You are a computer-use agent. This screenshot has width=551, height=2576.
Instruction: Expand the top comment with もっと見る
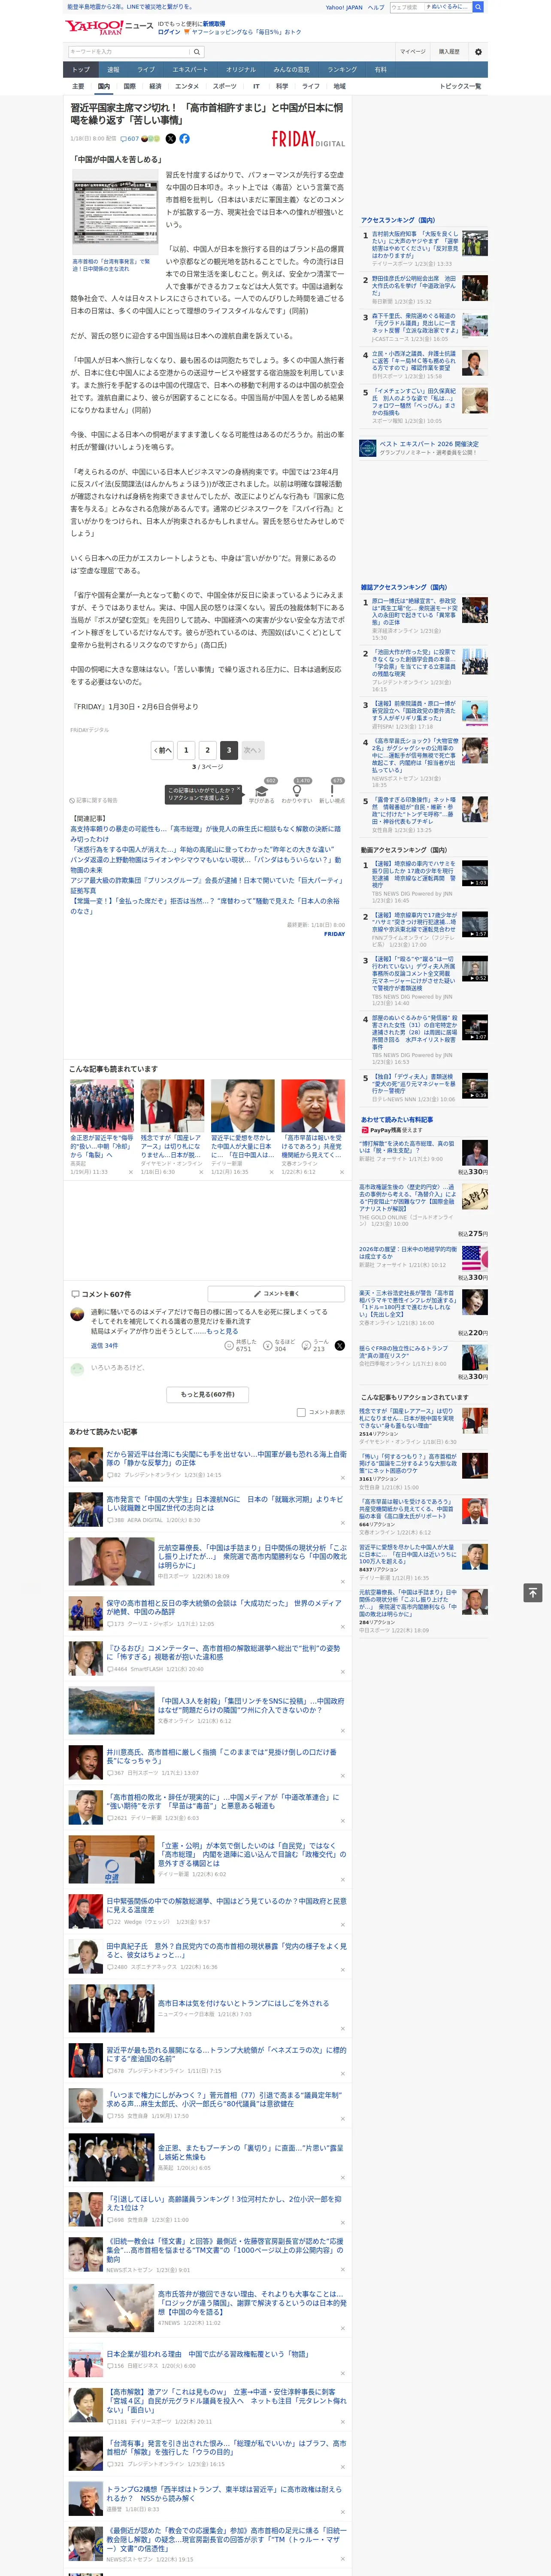pos(222,1331)
